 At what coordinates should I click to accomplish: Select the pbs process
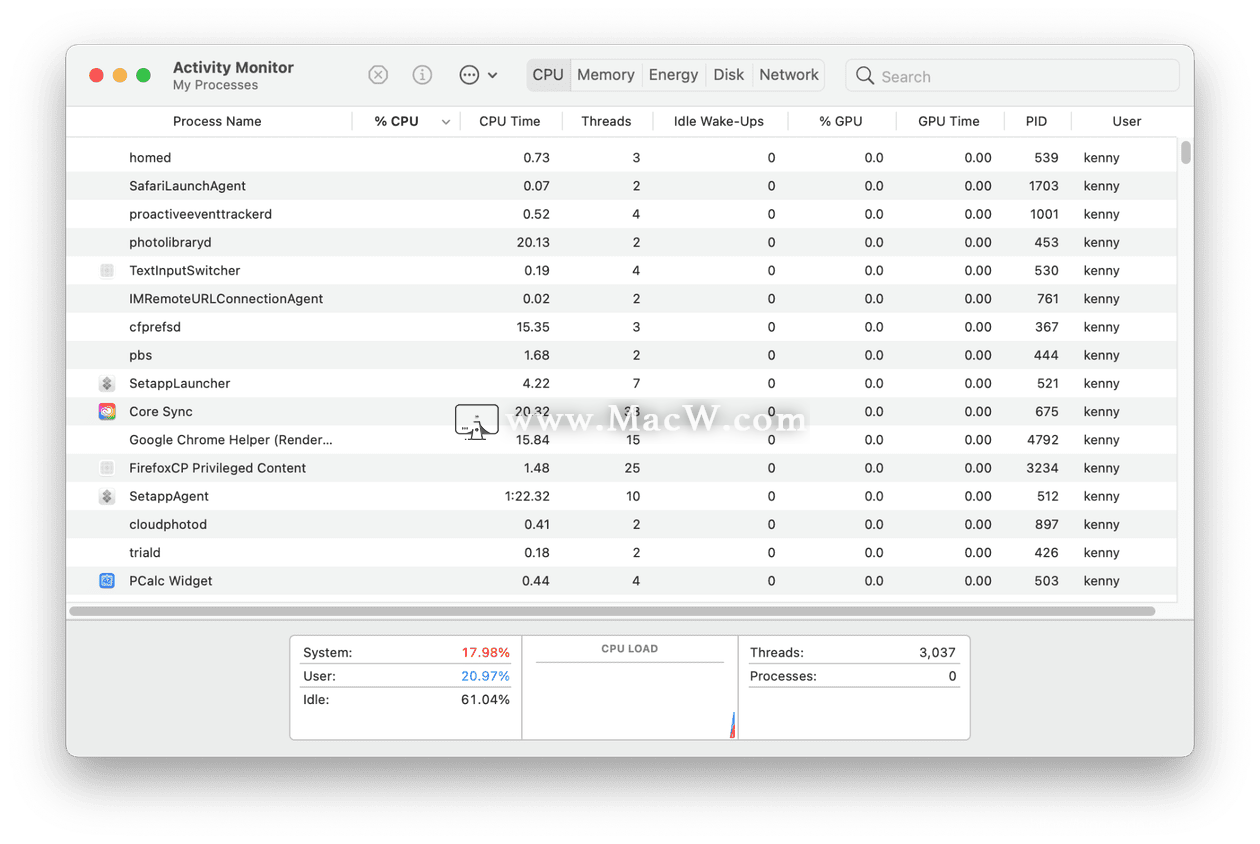coord(140,355)
